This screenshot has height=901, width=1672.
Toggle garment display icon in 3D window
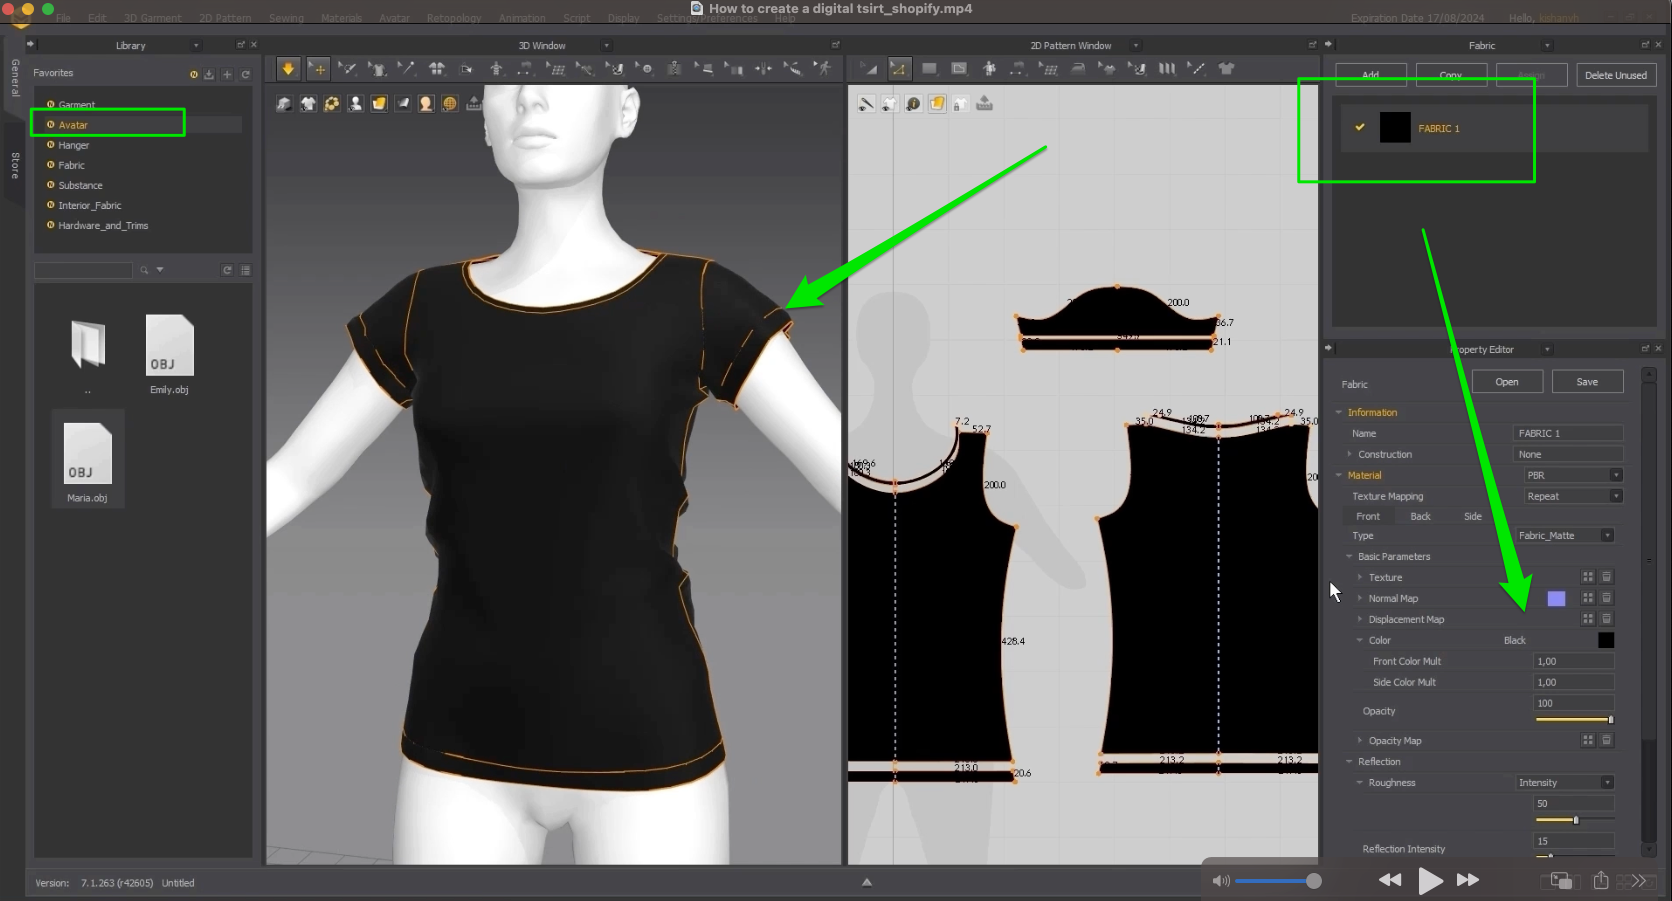tap(308, 104)
